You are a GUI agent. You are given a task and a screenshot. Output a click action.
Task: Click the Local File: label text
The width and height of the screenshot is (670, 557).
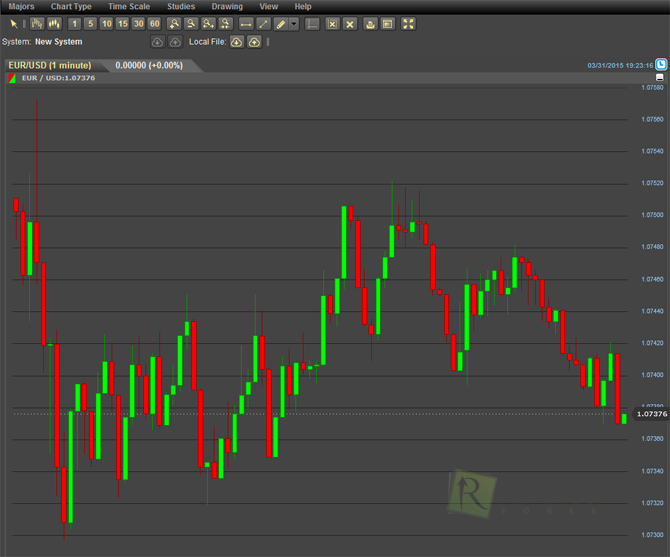207,42
